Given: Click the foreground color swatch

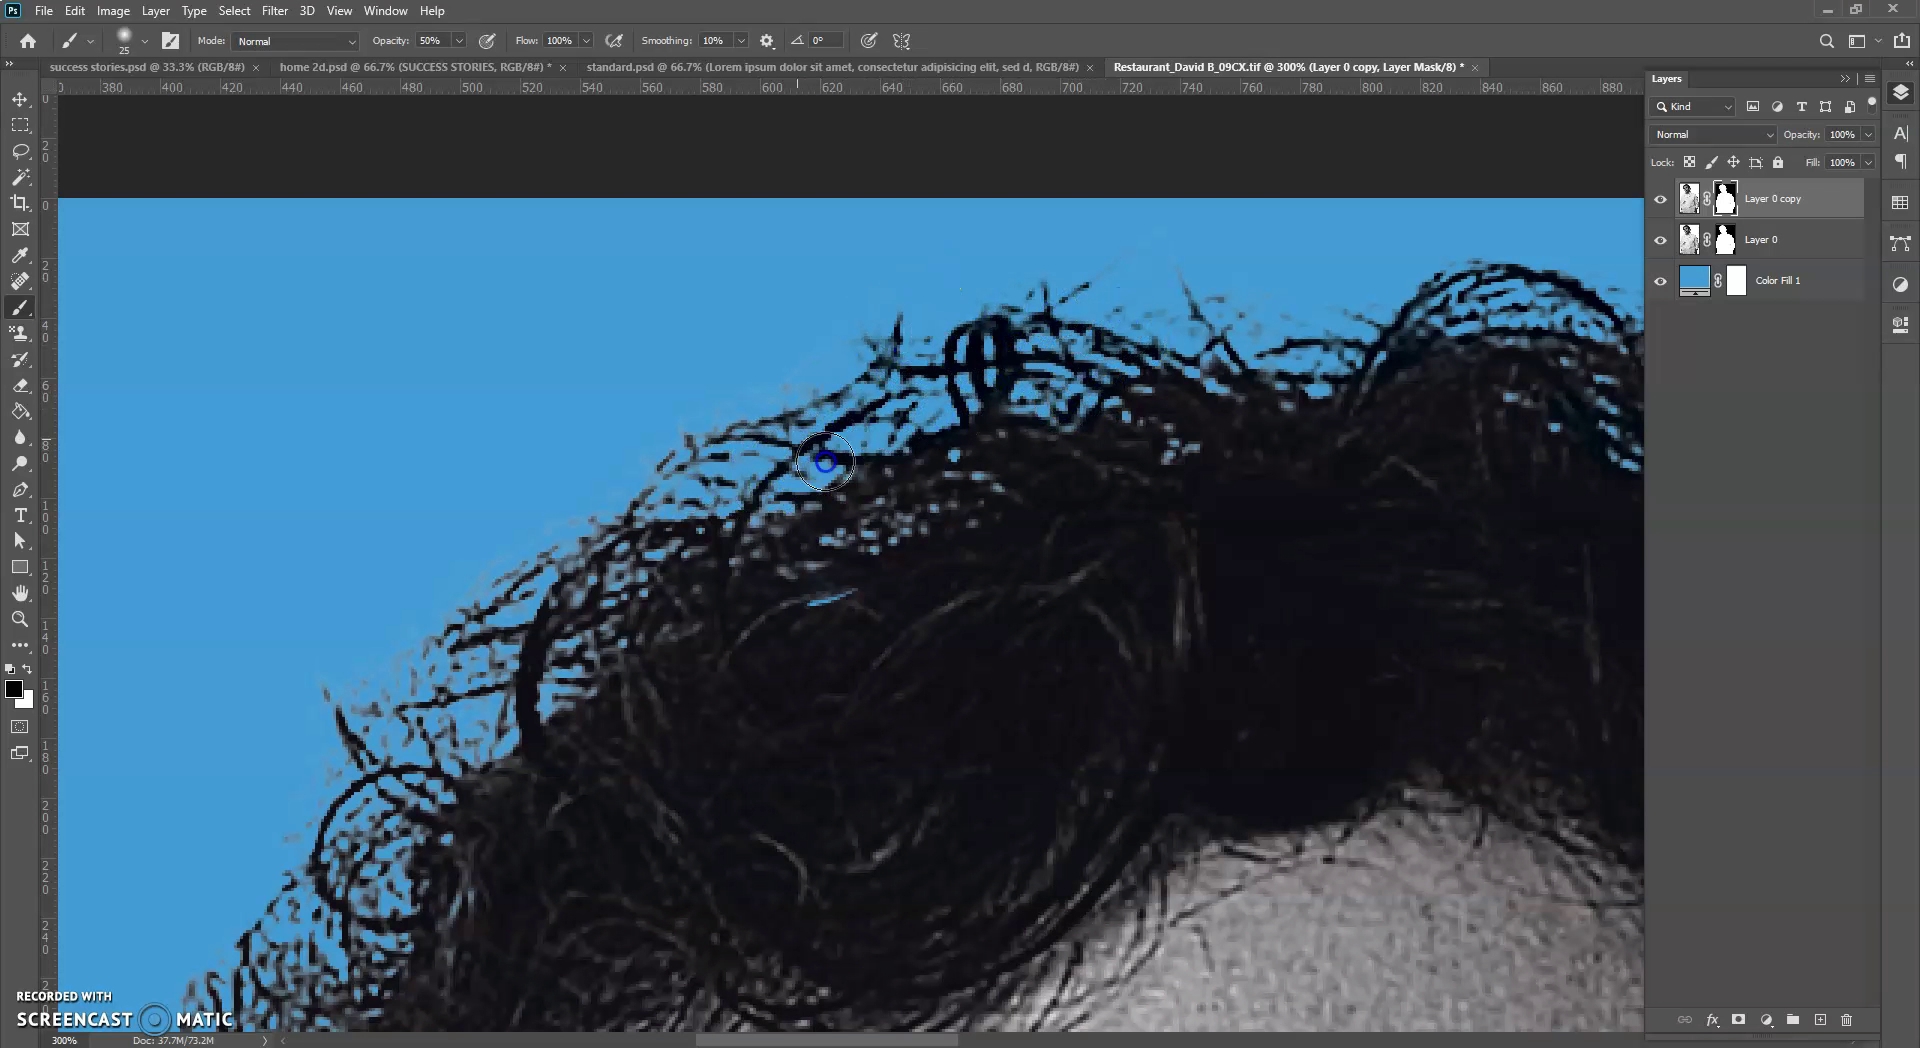Looking at the screenshot, I should pyautogui.click(x=14, y=689).
